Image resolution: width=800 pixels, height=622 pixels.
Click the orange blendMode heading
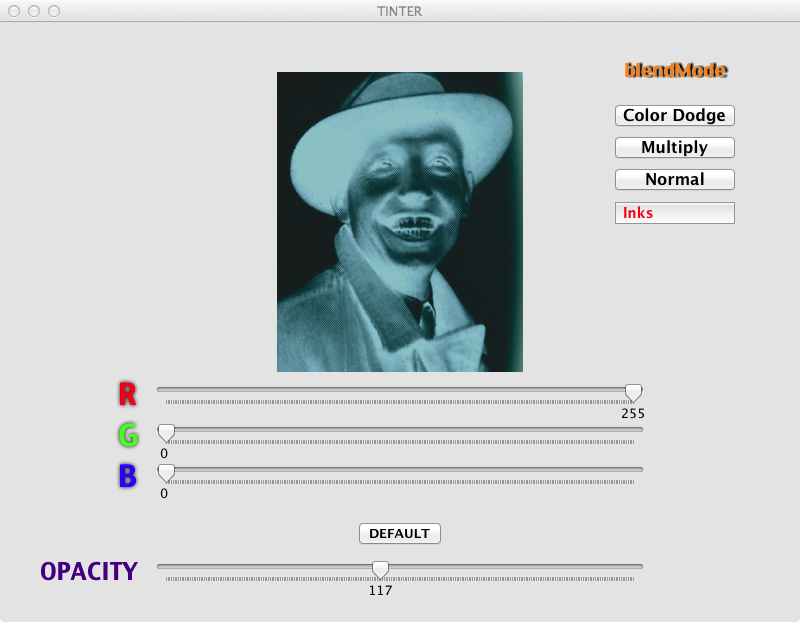pos(675,70)
